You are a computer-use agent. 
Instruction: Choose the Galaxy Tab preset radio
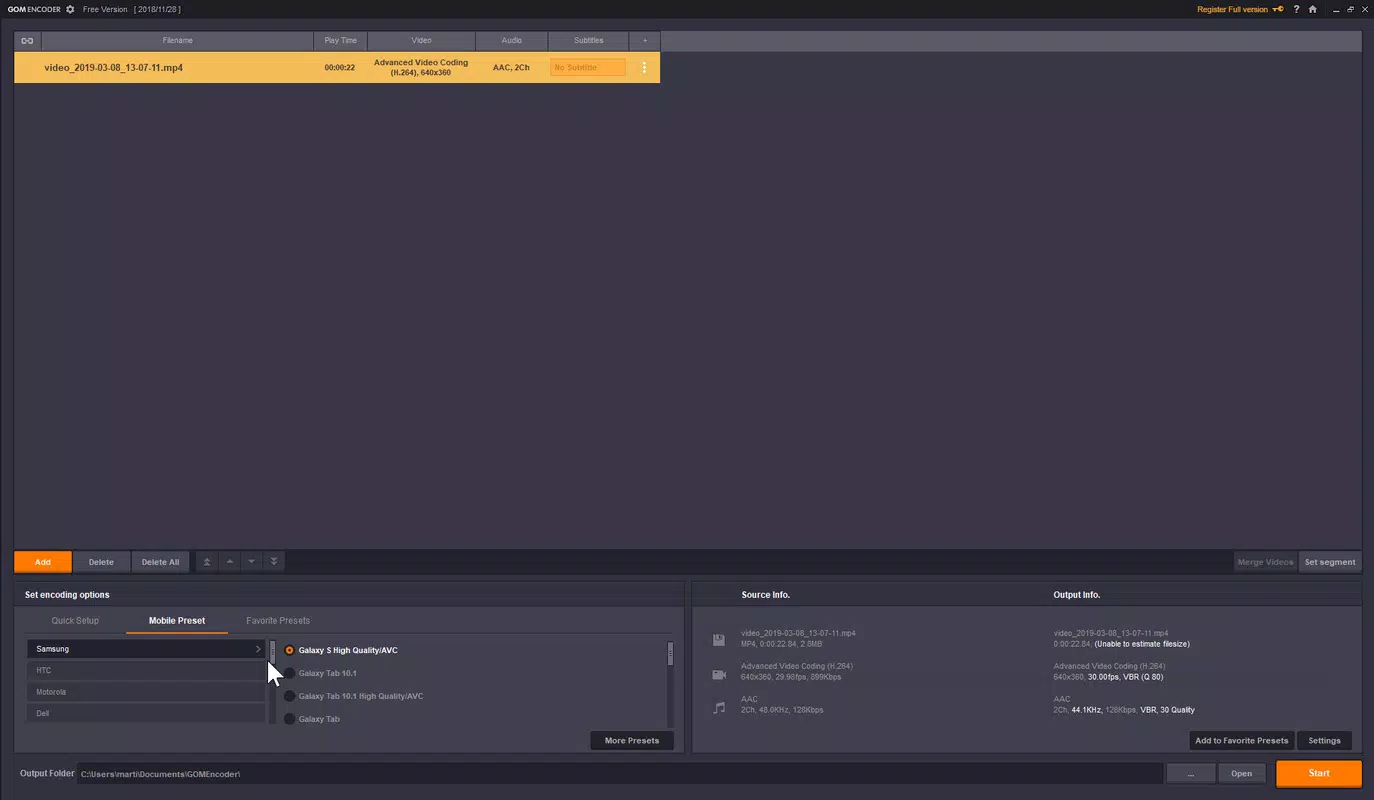coord(290,719)
